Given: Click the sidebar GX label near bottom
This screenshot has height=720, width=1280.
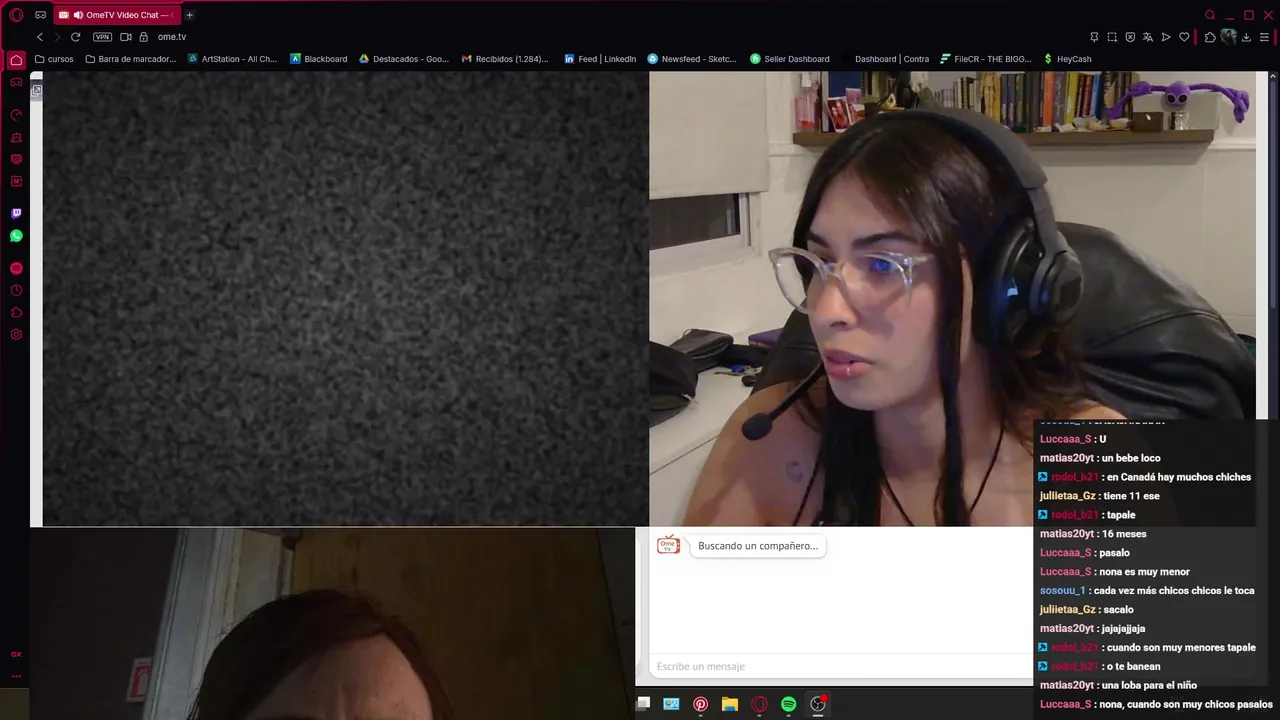Looking at the screenshot, I should pyautogui.click(x=16, y=654).
